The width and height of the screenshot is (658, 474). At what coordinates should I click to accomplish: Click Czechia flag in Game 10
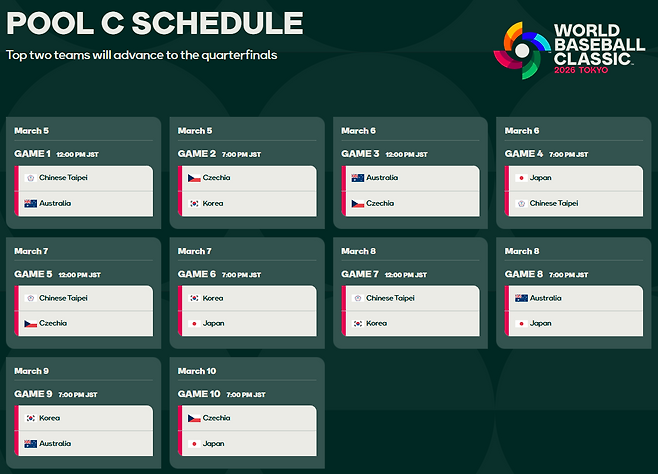pos(194,418)
